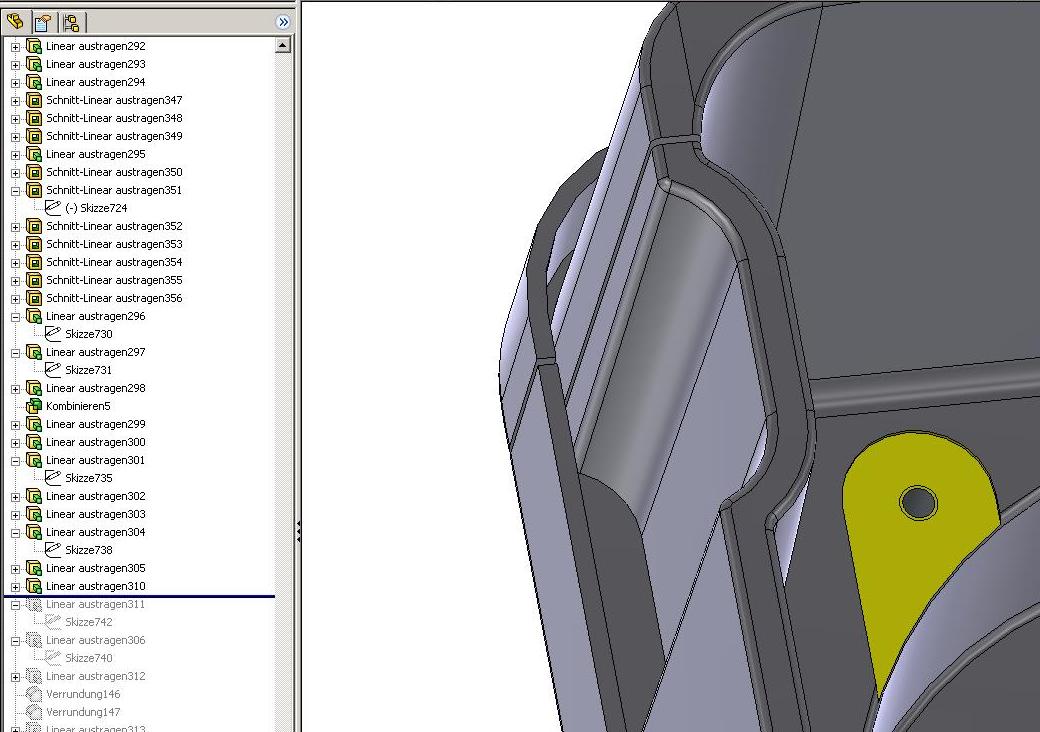Screen dimensions: 1040x732
Task: Expand Schnitt-Linear austragen347 node
Action: (x=15, y=101)
